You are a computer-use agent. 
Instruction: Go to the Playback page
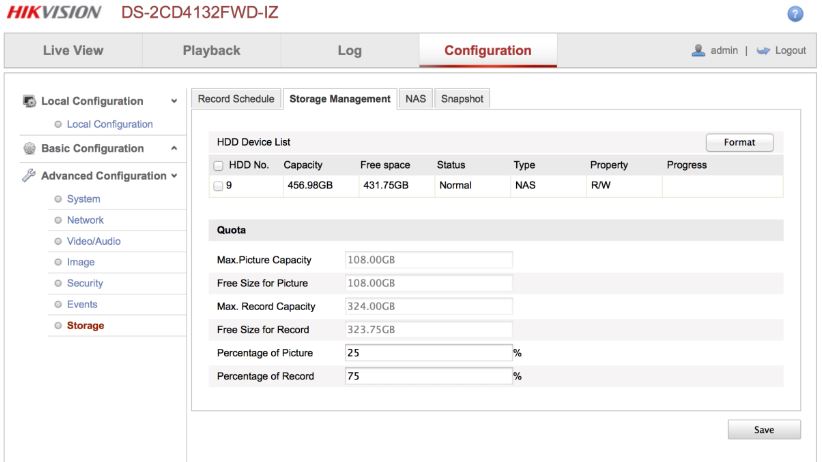211,50
